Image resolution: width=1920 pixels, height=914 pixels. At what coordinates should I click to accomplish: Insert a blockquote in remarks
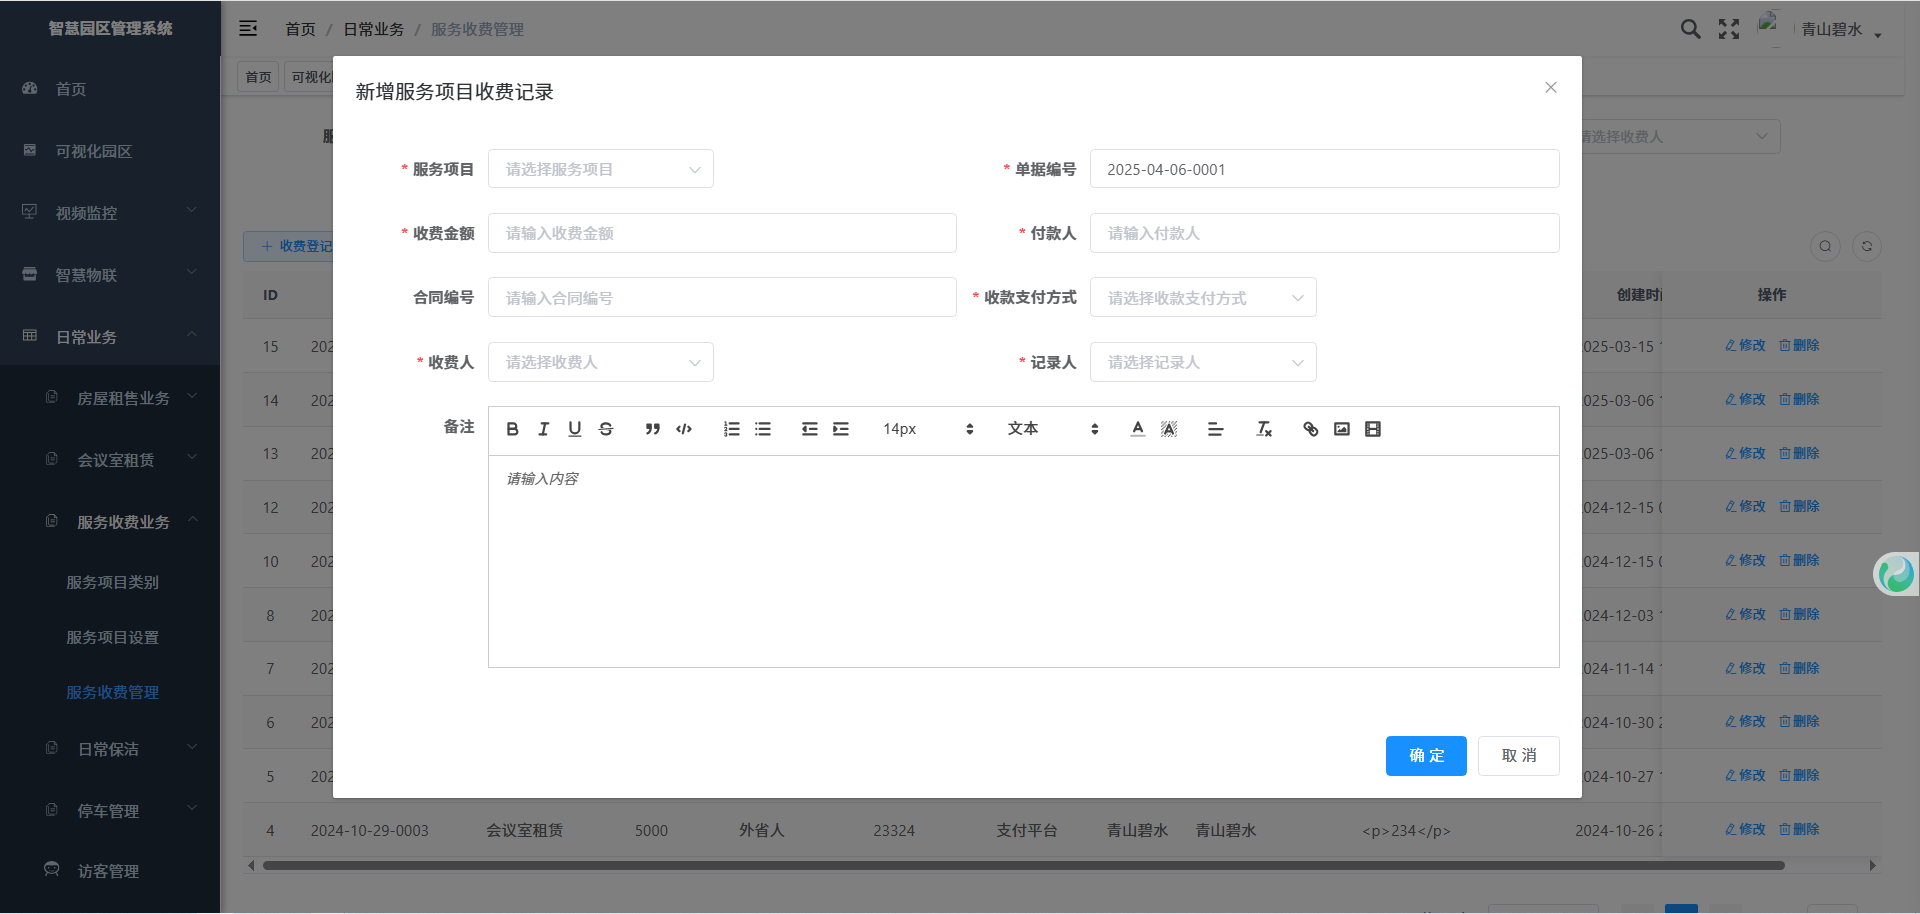click(x=652, y=429)
